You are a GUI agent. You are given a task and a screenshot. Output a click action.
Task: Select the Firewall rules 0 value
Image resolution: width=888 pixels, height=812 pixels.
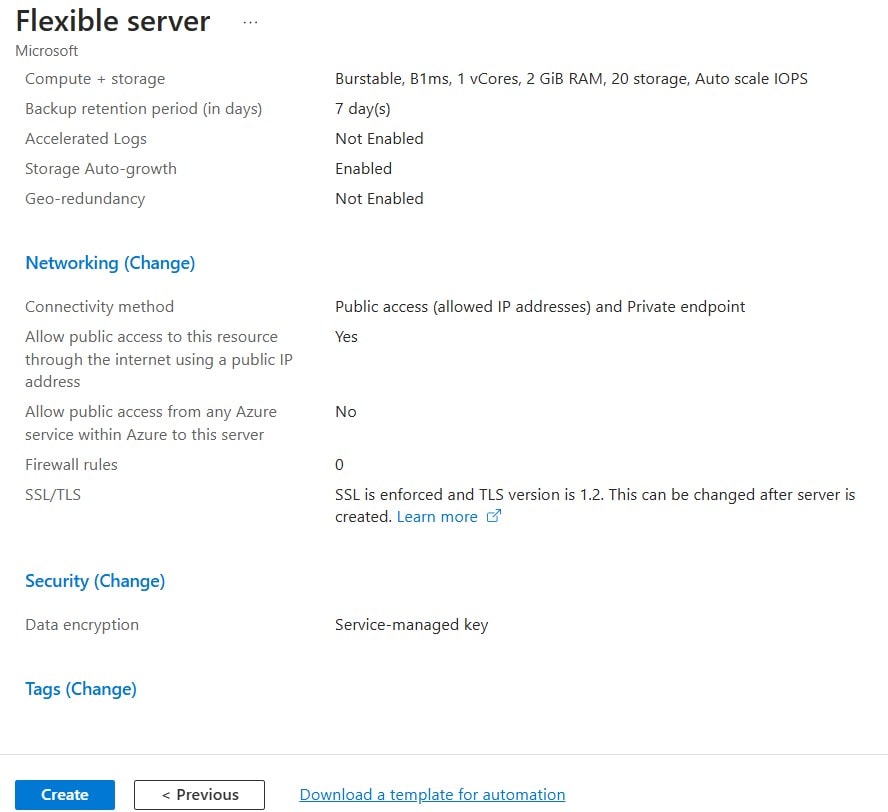339,464
